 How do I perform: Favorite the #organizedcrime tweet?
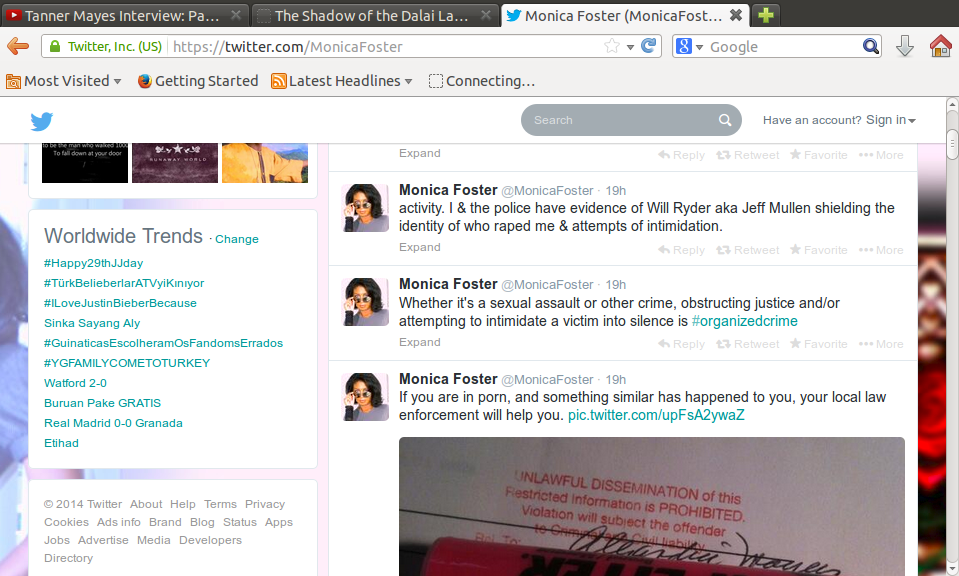pyautogui.click(x=818, y=344)
